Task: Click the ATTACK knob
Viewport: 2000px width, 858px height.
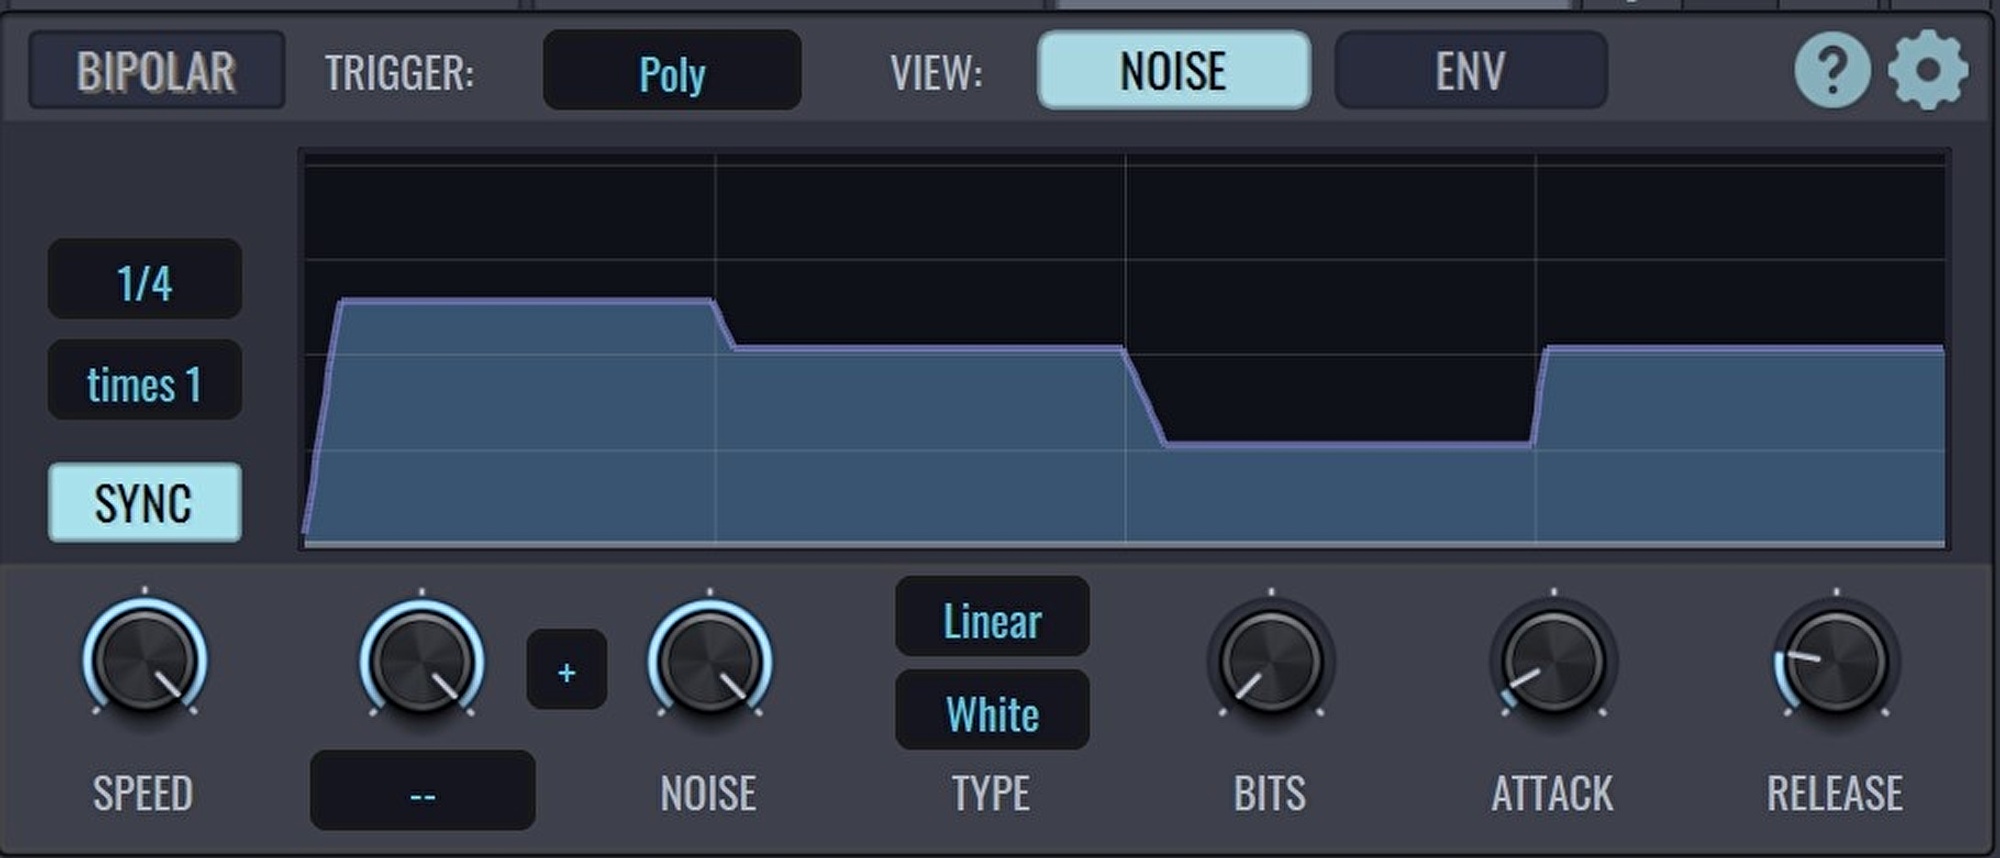Action: coord(1553,661)
